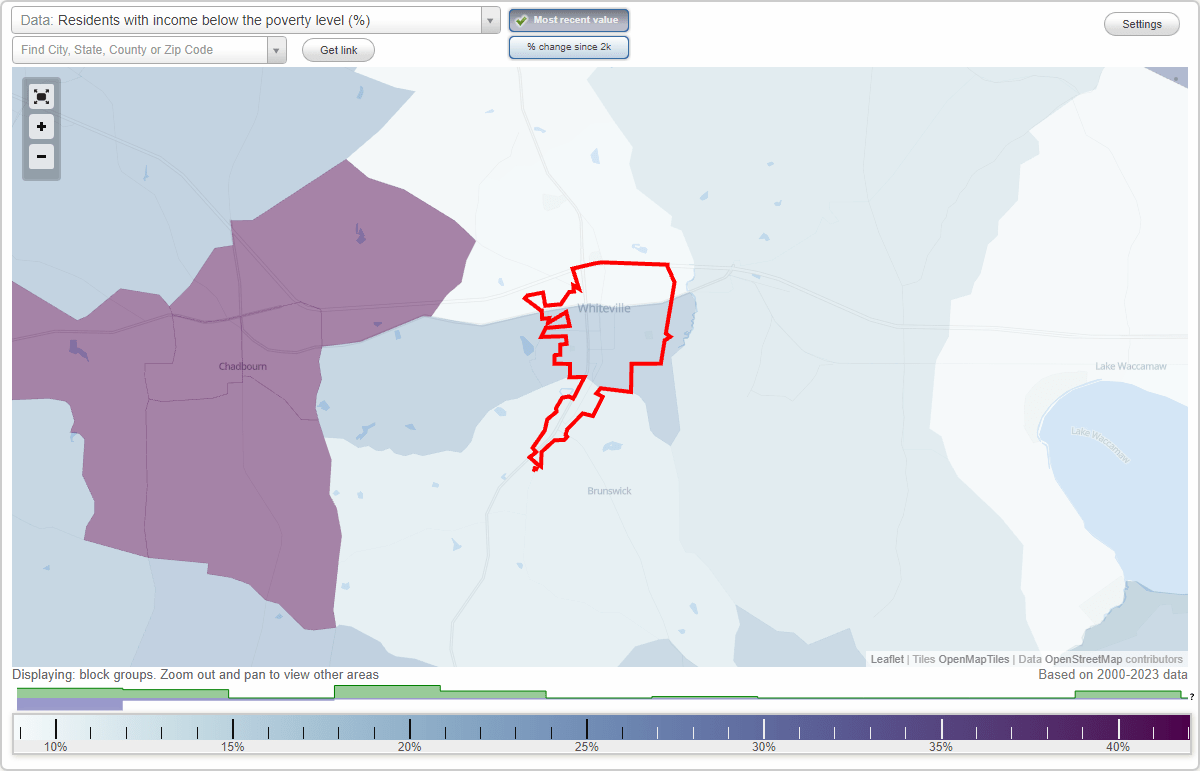Follow the Leaflet attribution link
The width and height of the screenshot is (1200, 771).
tap(885, 659)
